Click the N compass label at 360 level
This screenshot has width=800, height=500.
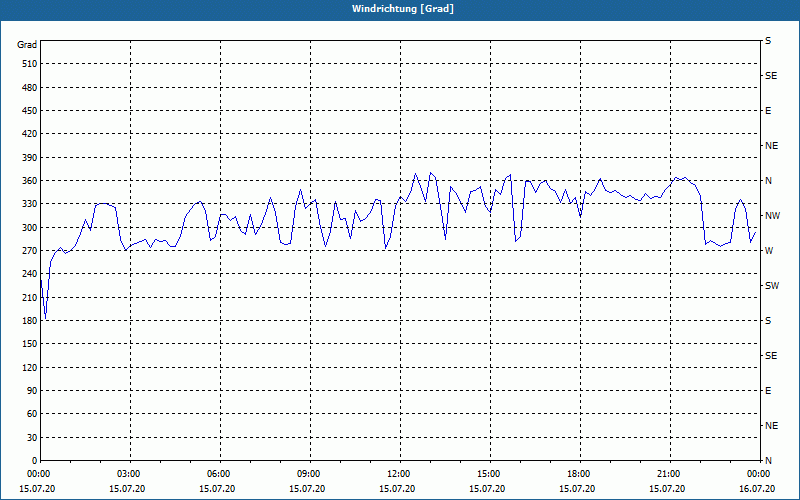pos(768,181)
